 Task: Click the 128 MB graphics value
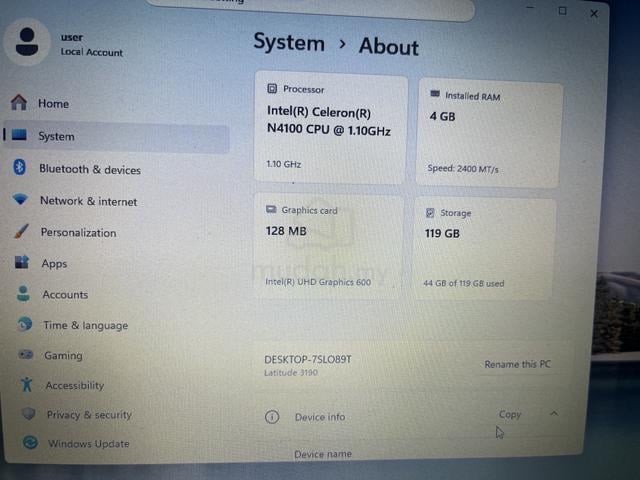pos(286,231)
